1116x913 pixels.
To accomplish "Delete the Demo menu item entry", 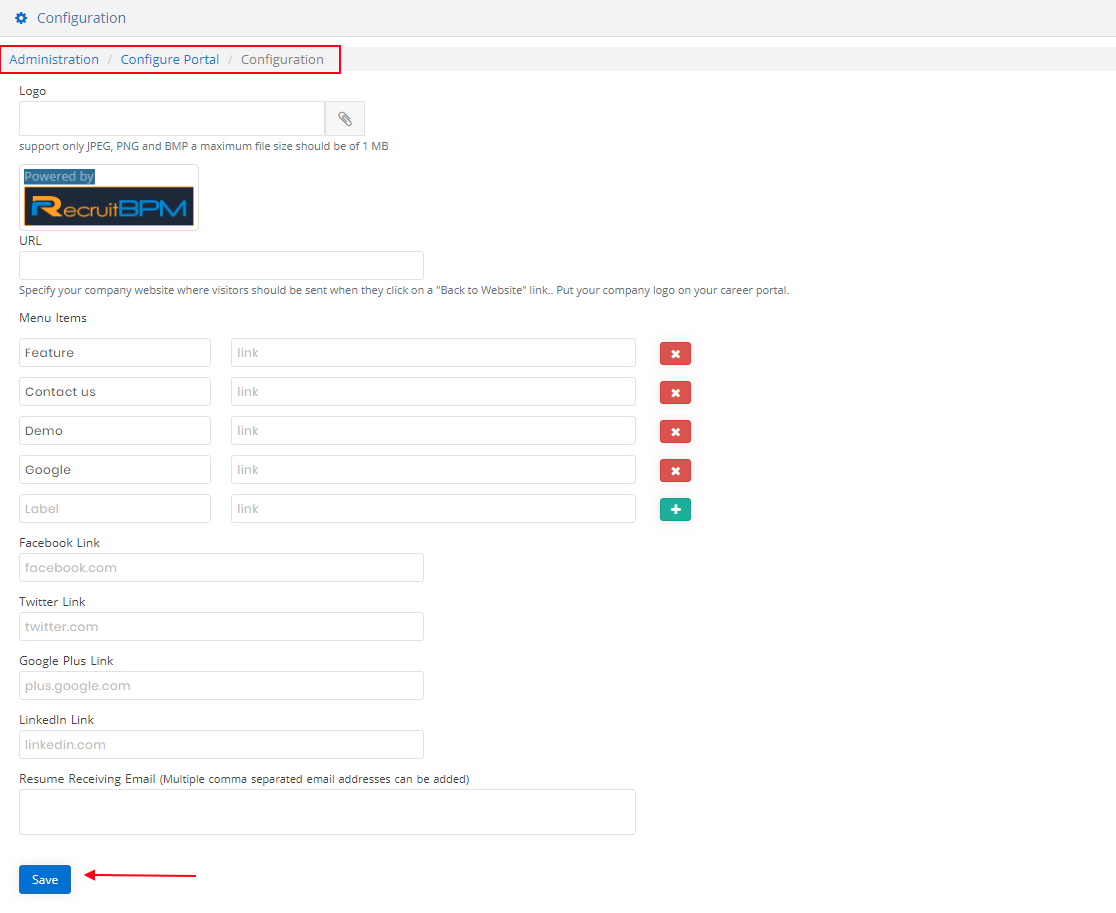I will (675, 431).
